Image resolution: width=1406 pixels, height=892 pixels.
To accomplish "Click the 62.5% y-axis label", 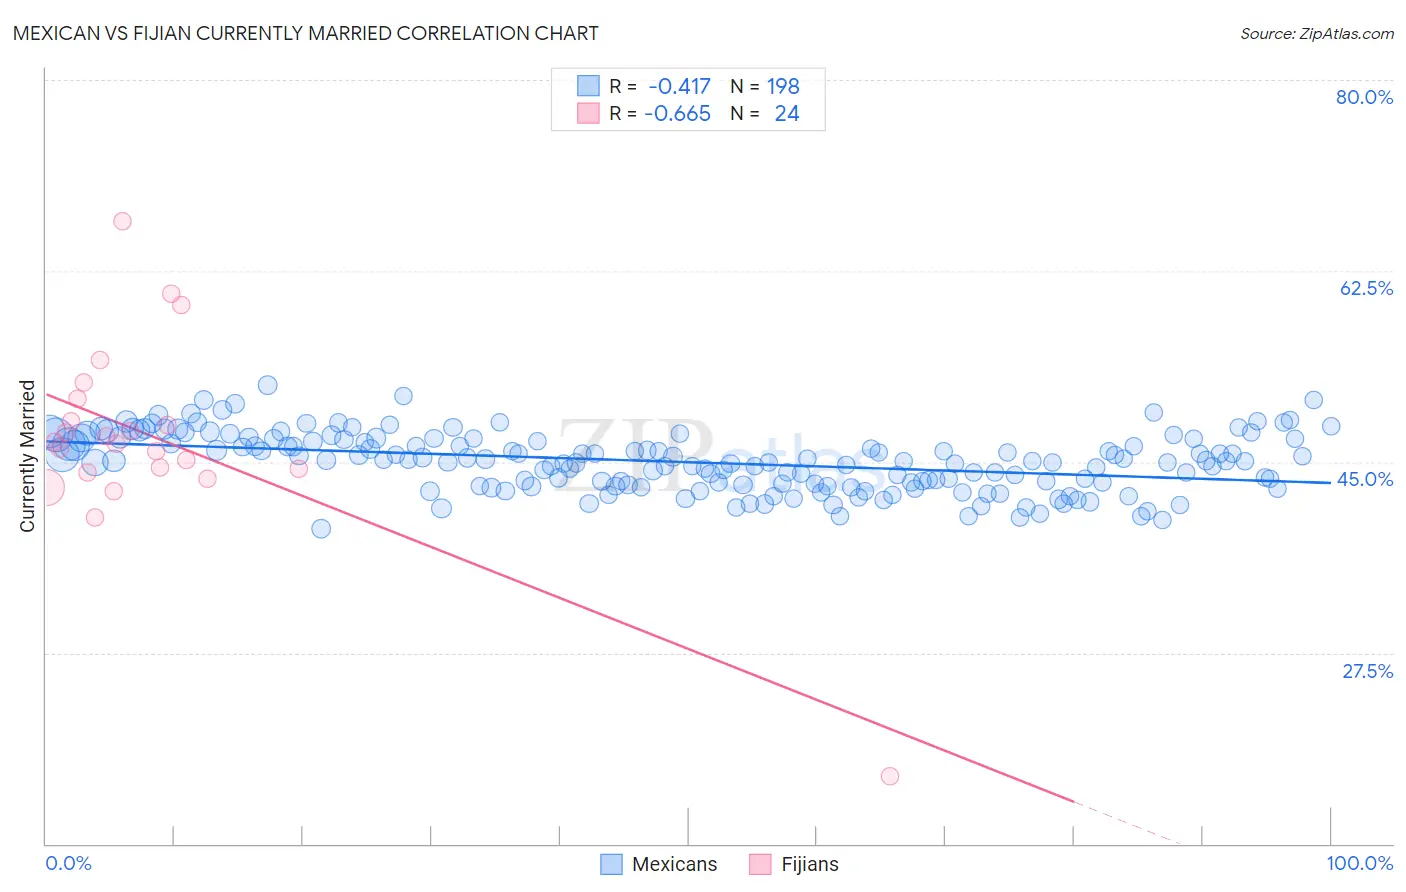I will coord(1366,288).
